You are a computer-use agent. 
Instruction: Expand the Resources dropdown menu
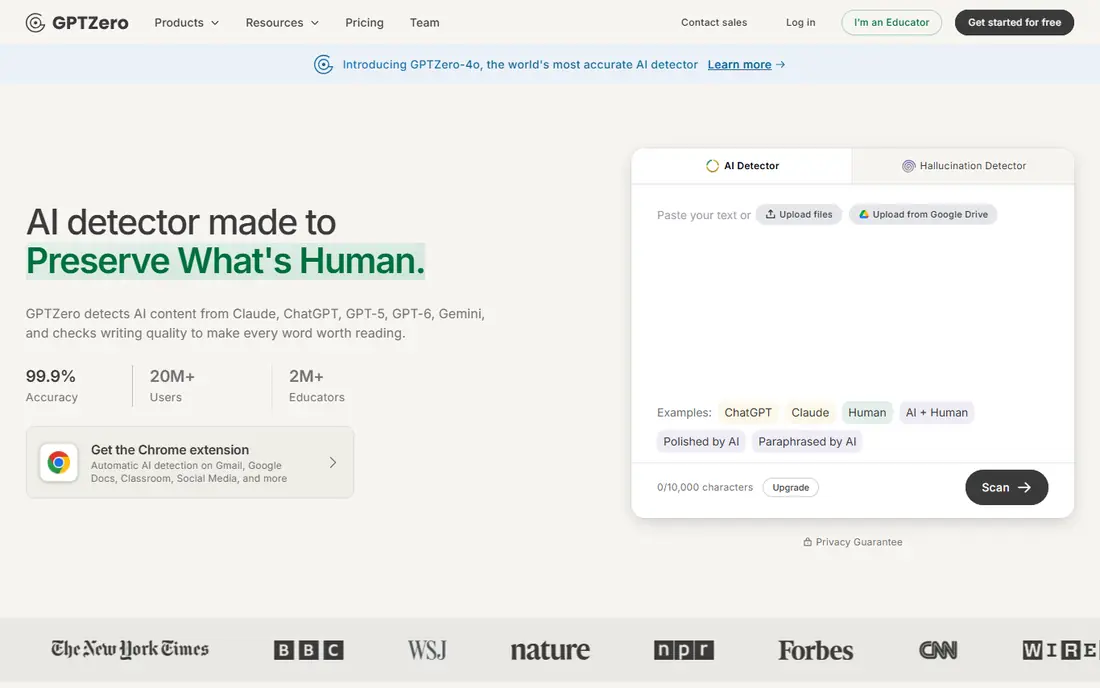[x=282, y=22]
